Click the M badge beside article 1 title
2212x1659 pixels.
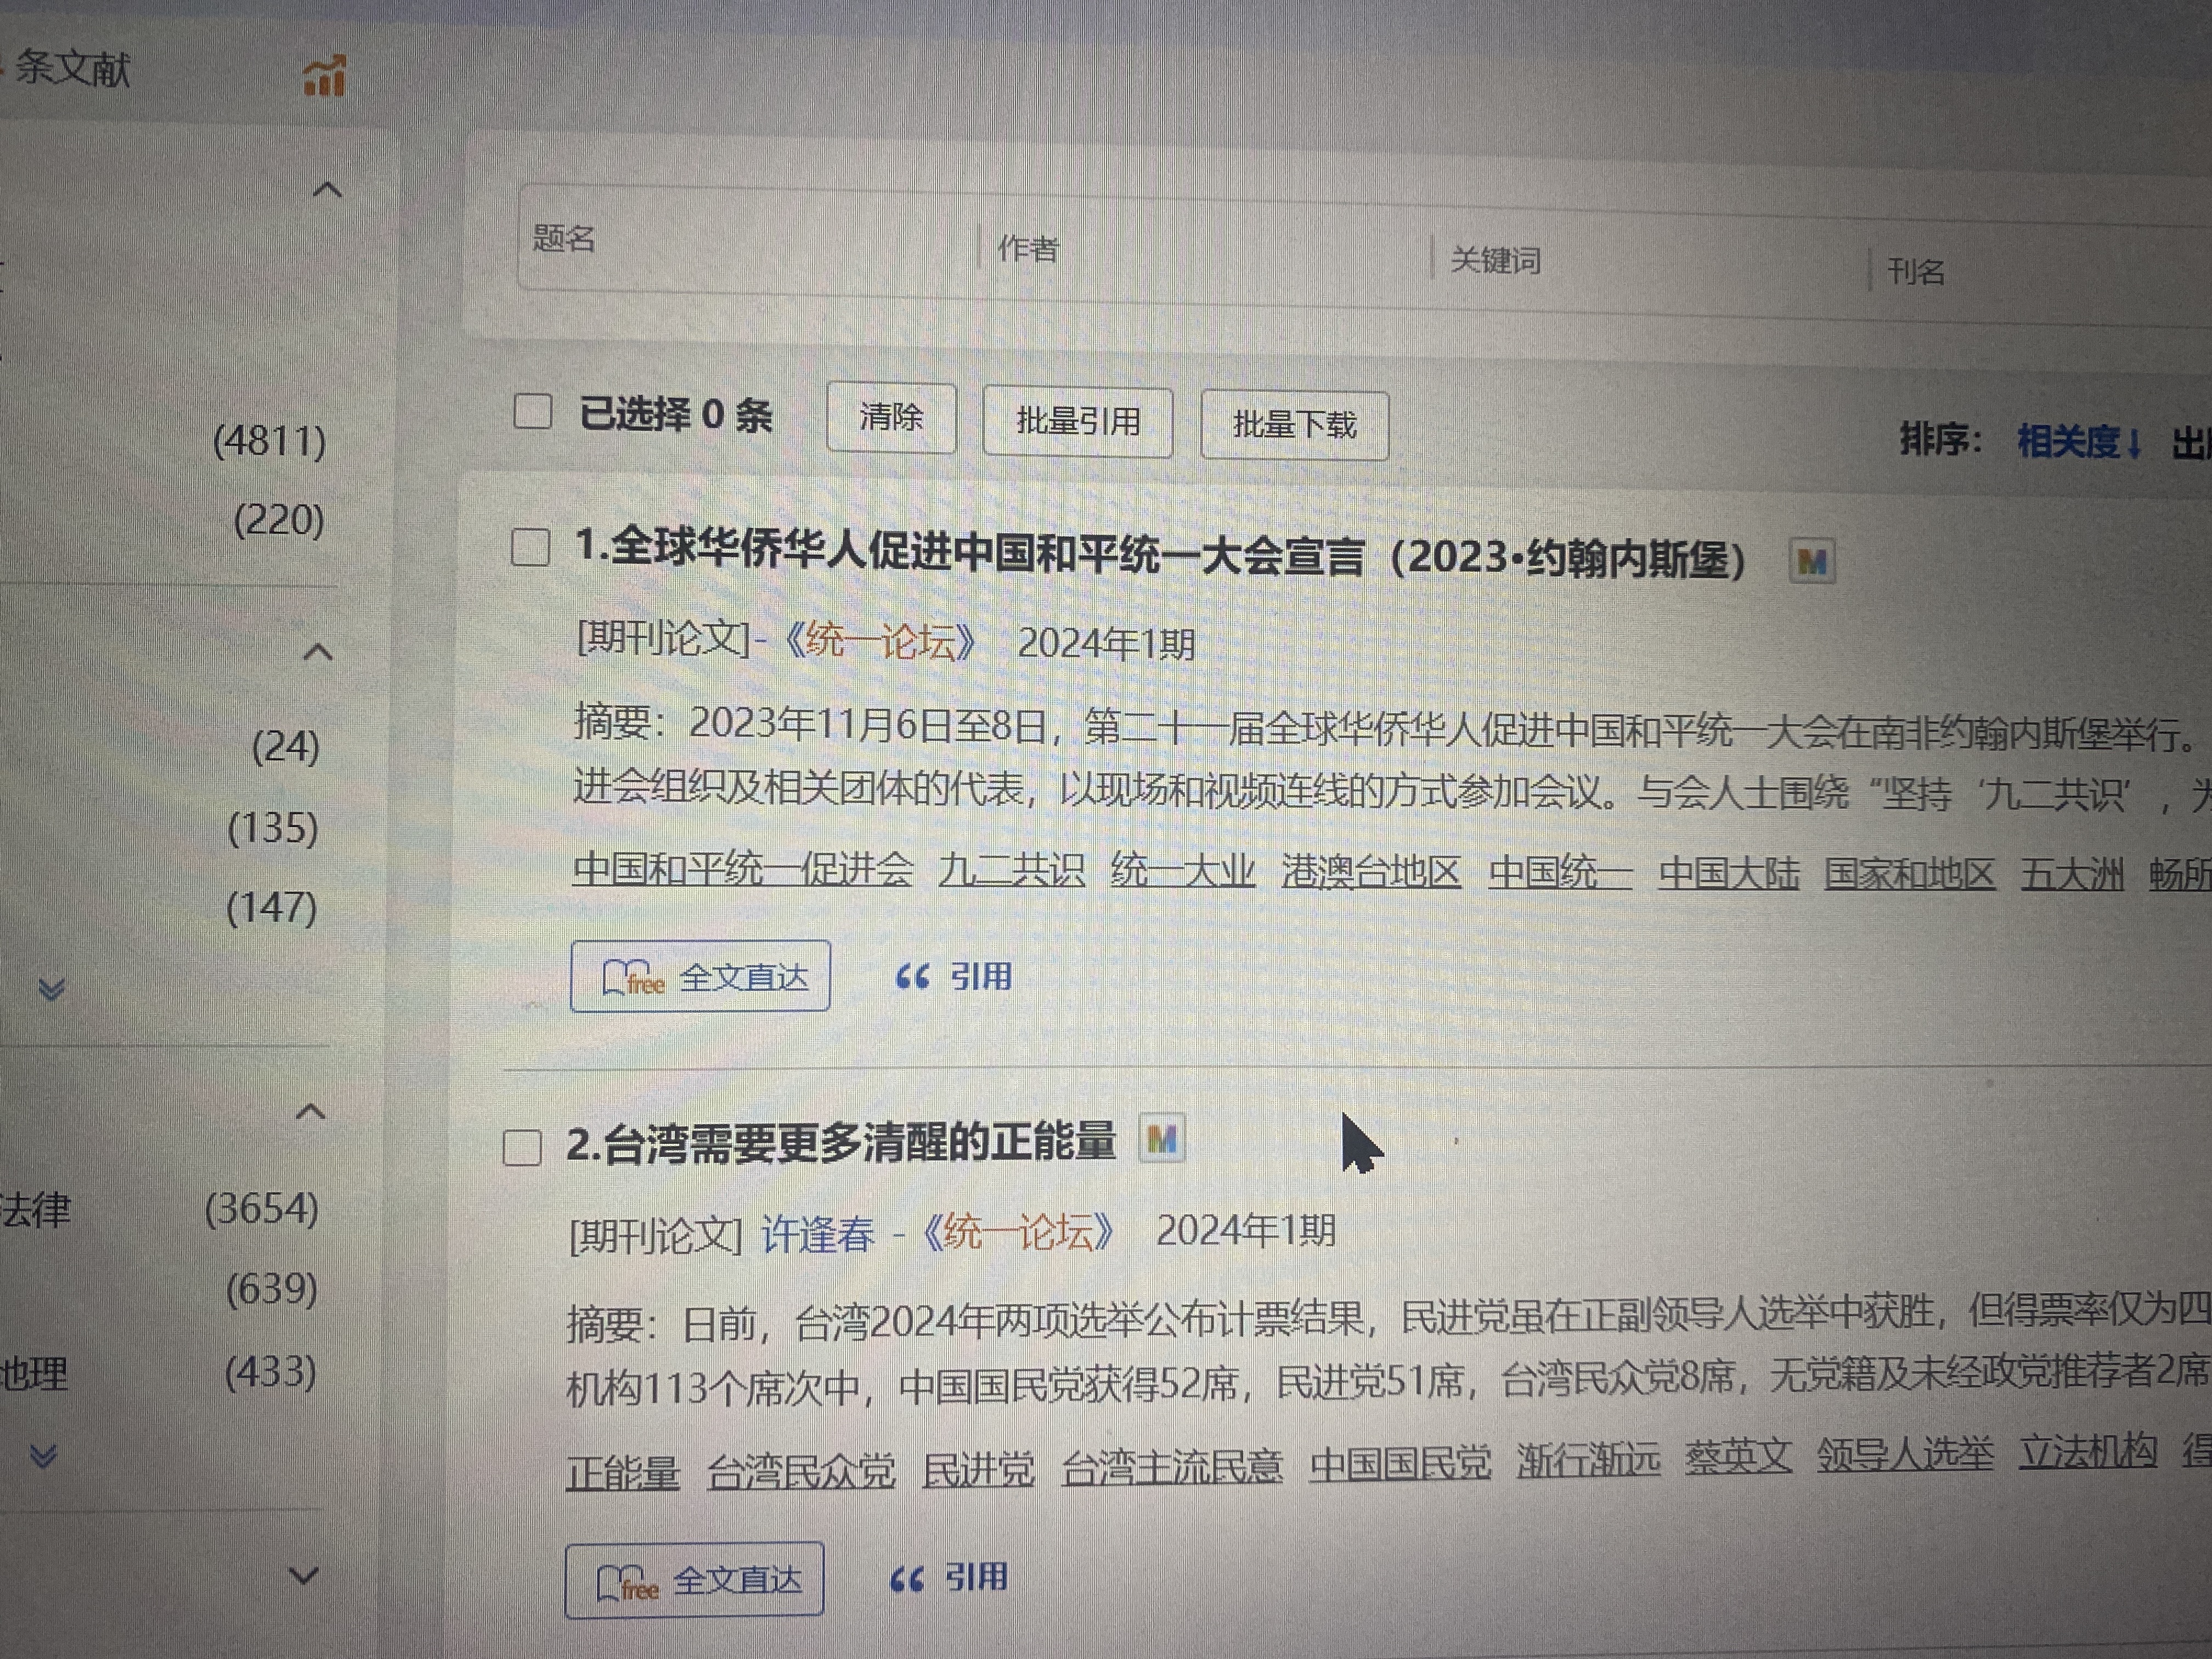1811,562
